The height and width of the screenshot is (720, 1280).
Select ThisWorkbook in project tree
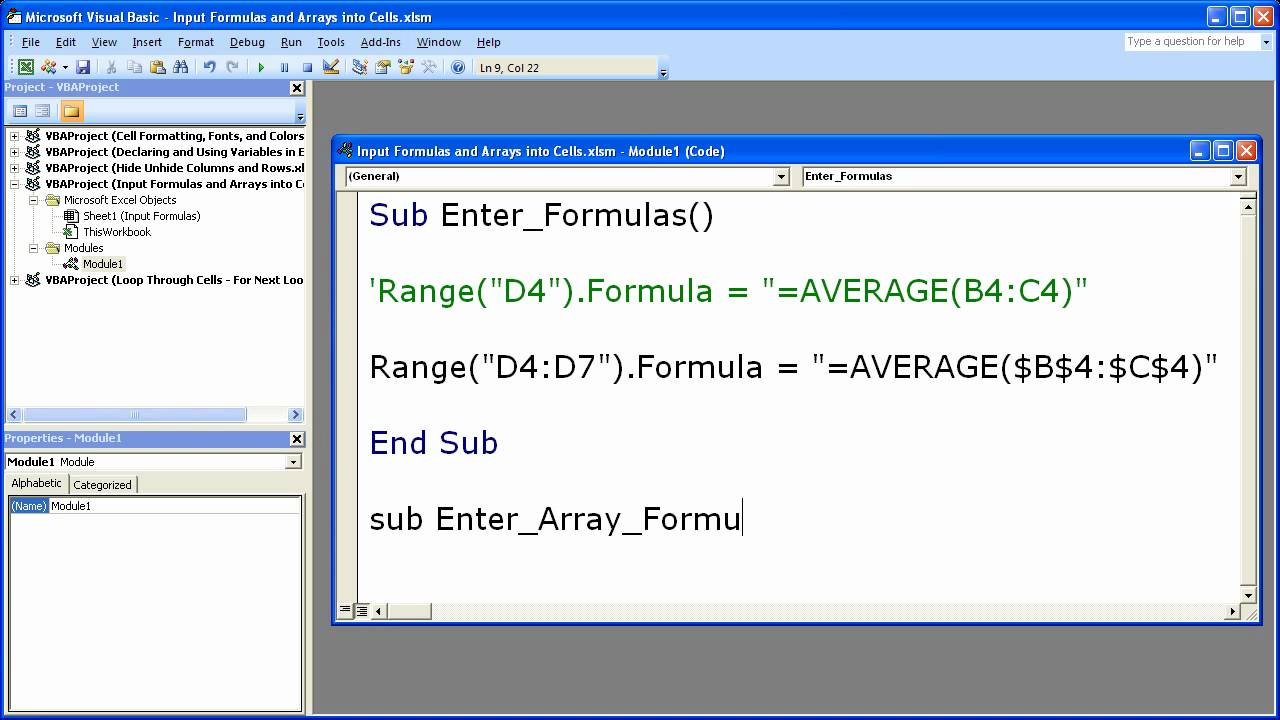click(117, 232)
